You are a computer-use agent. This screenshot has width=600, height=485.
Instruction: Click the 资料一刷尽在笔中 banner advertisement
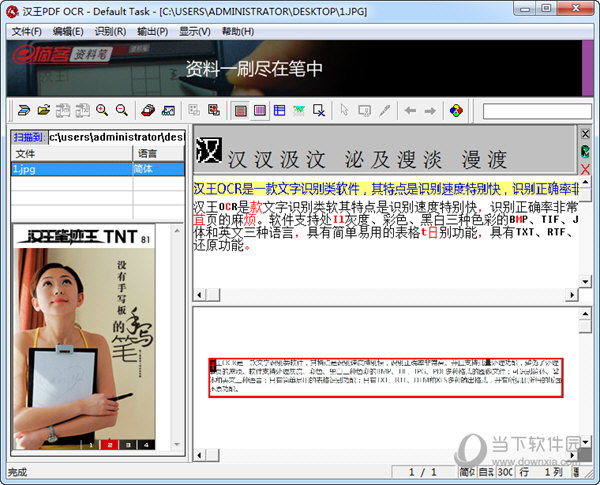(294, 68)
